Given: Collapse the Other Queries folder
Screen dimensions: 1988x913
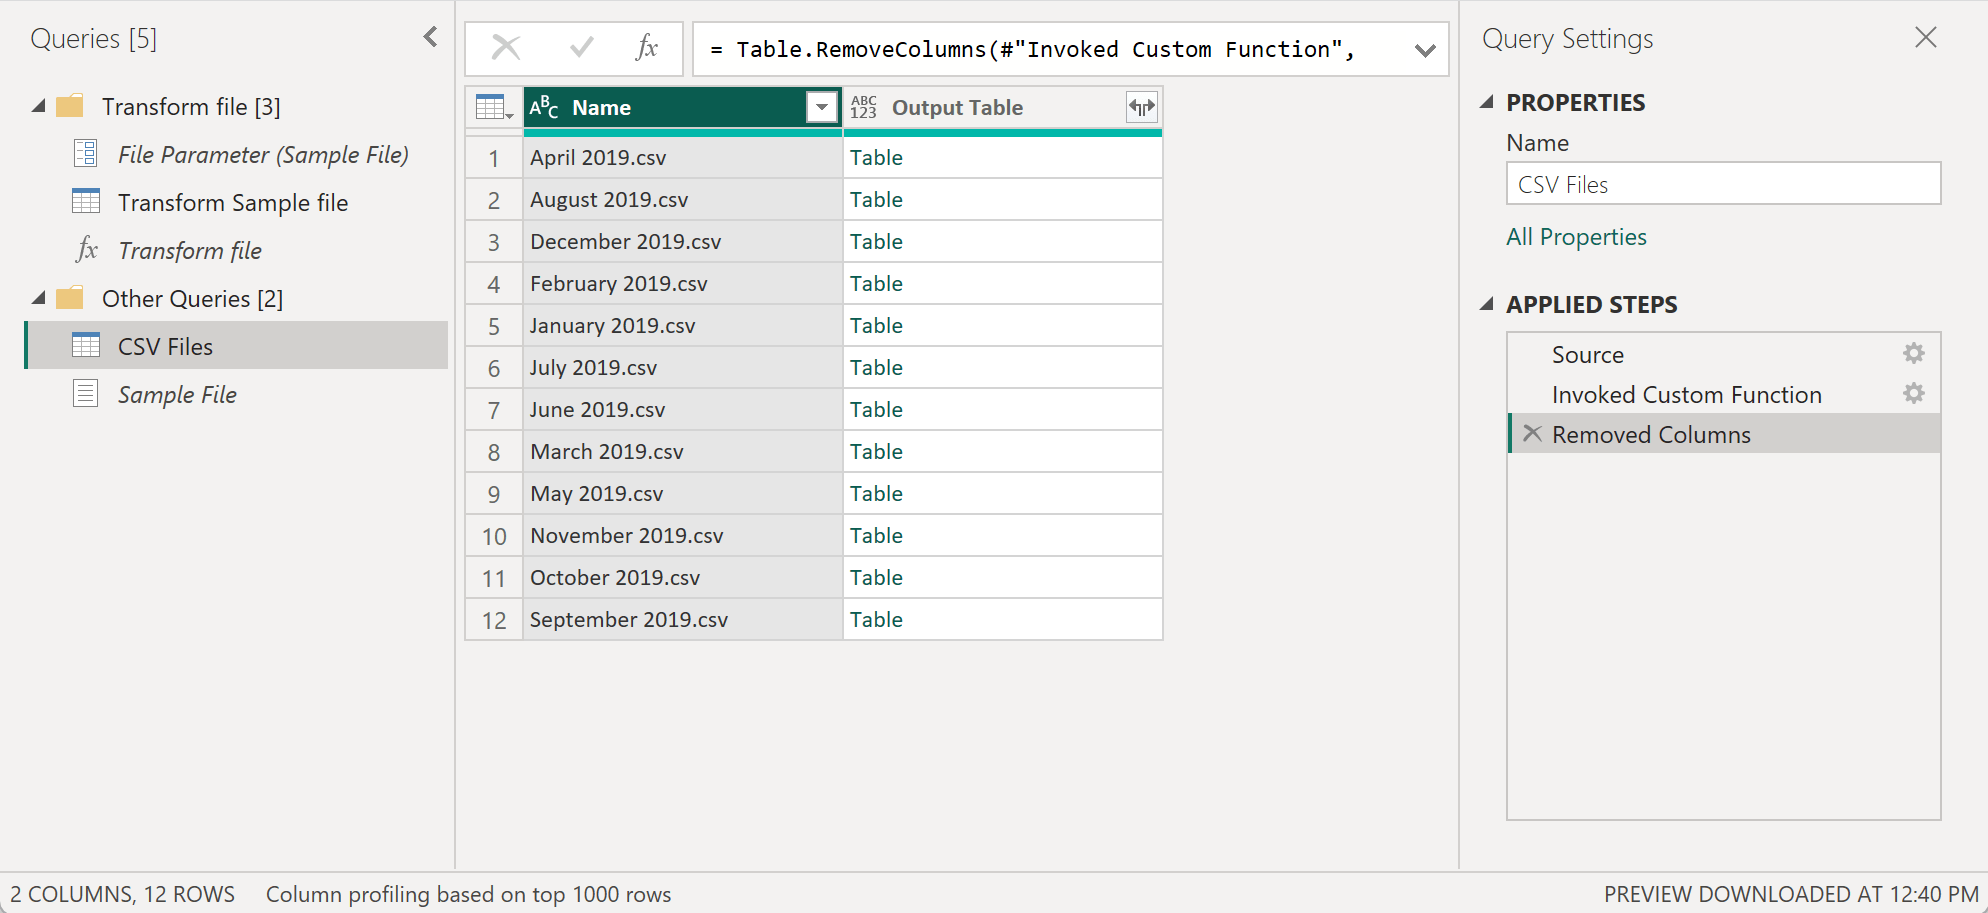Looking at the screenshot, I should point(38,298).
